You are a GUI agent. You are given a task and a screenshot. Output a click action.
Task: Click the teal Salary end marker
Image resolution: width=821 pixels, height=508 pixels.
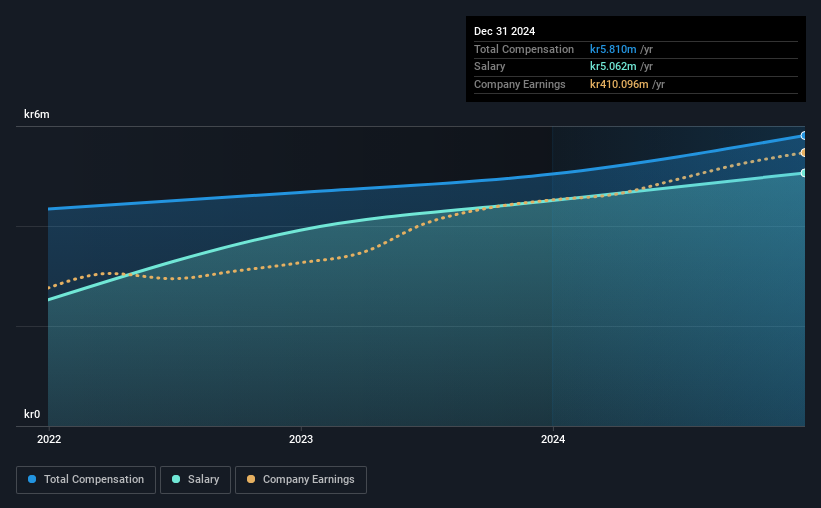804,173
